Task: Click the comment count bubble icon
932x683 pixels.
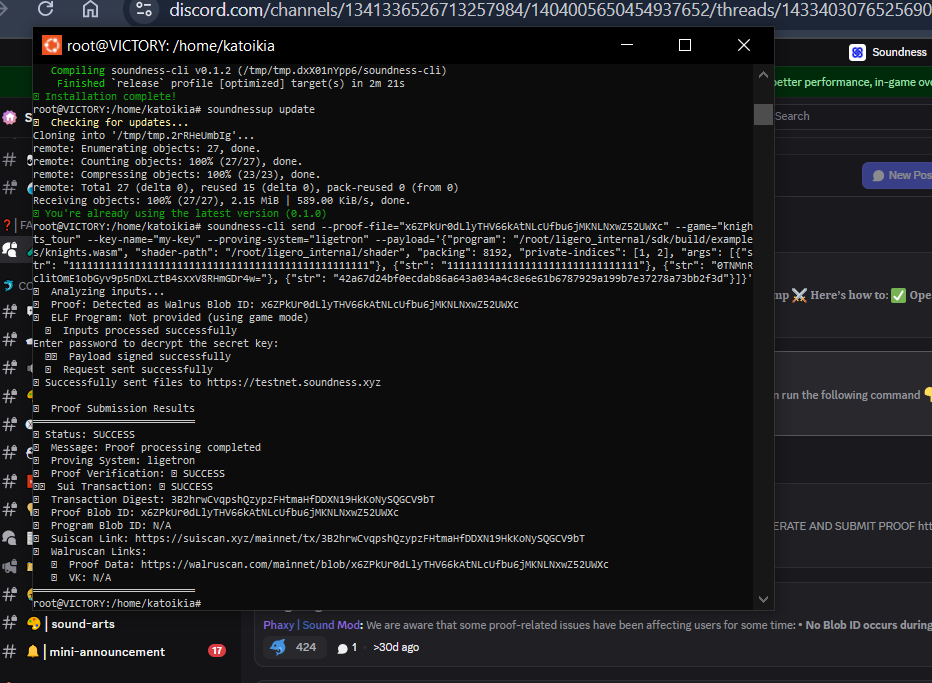Action: [342, 648]
